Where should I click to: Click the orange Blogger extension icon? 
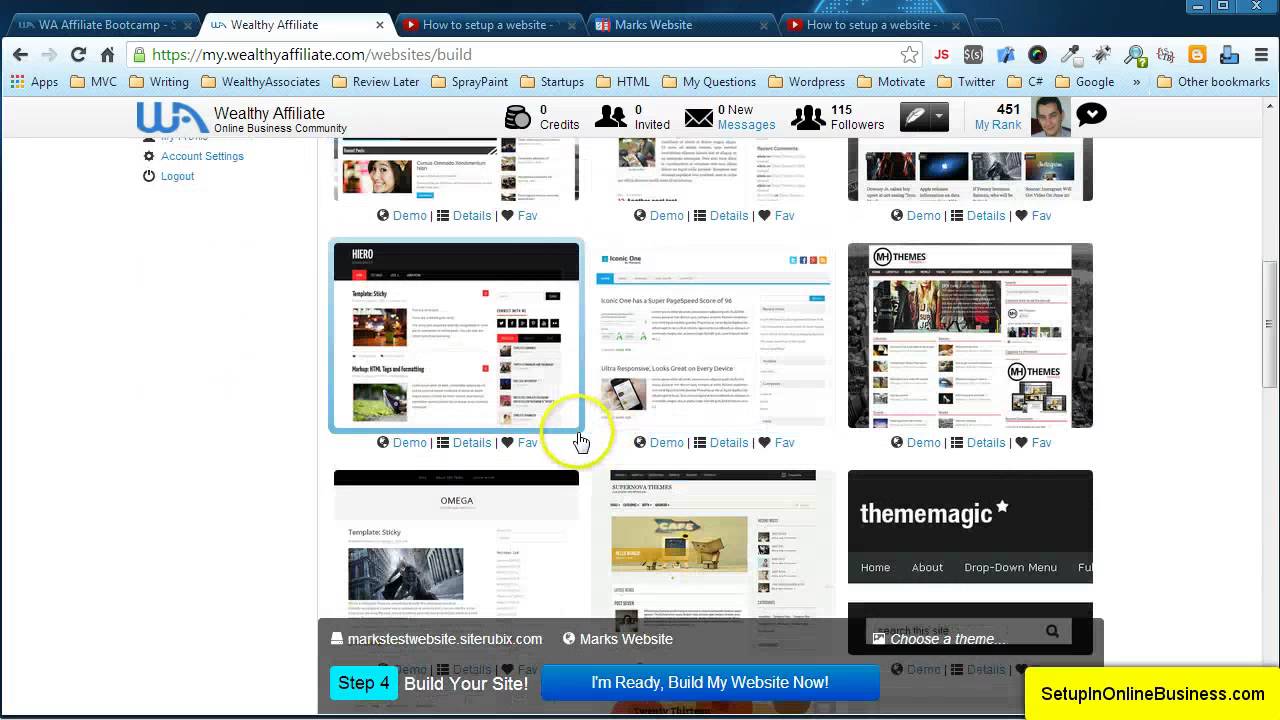(x=1197, y=55)
